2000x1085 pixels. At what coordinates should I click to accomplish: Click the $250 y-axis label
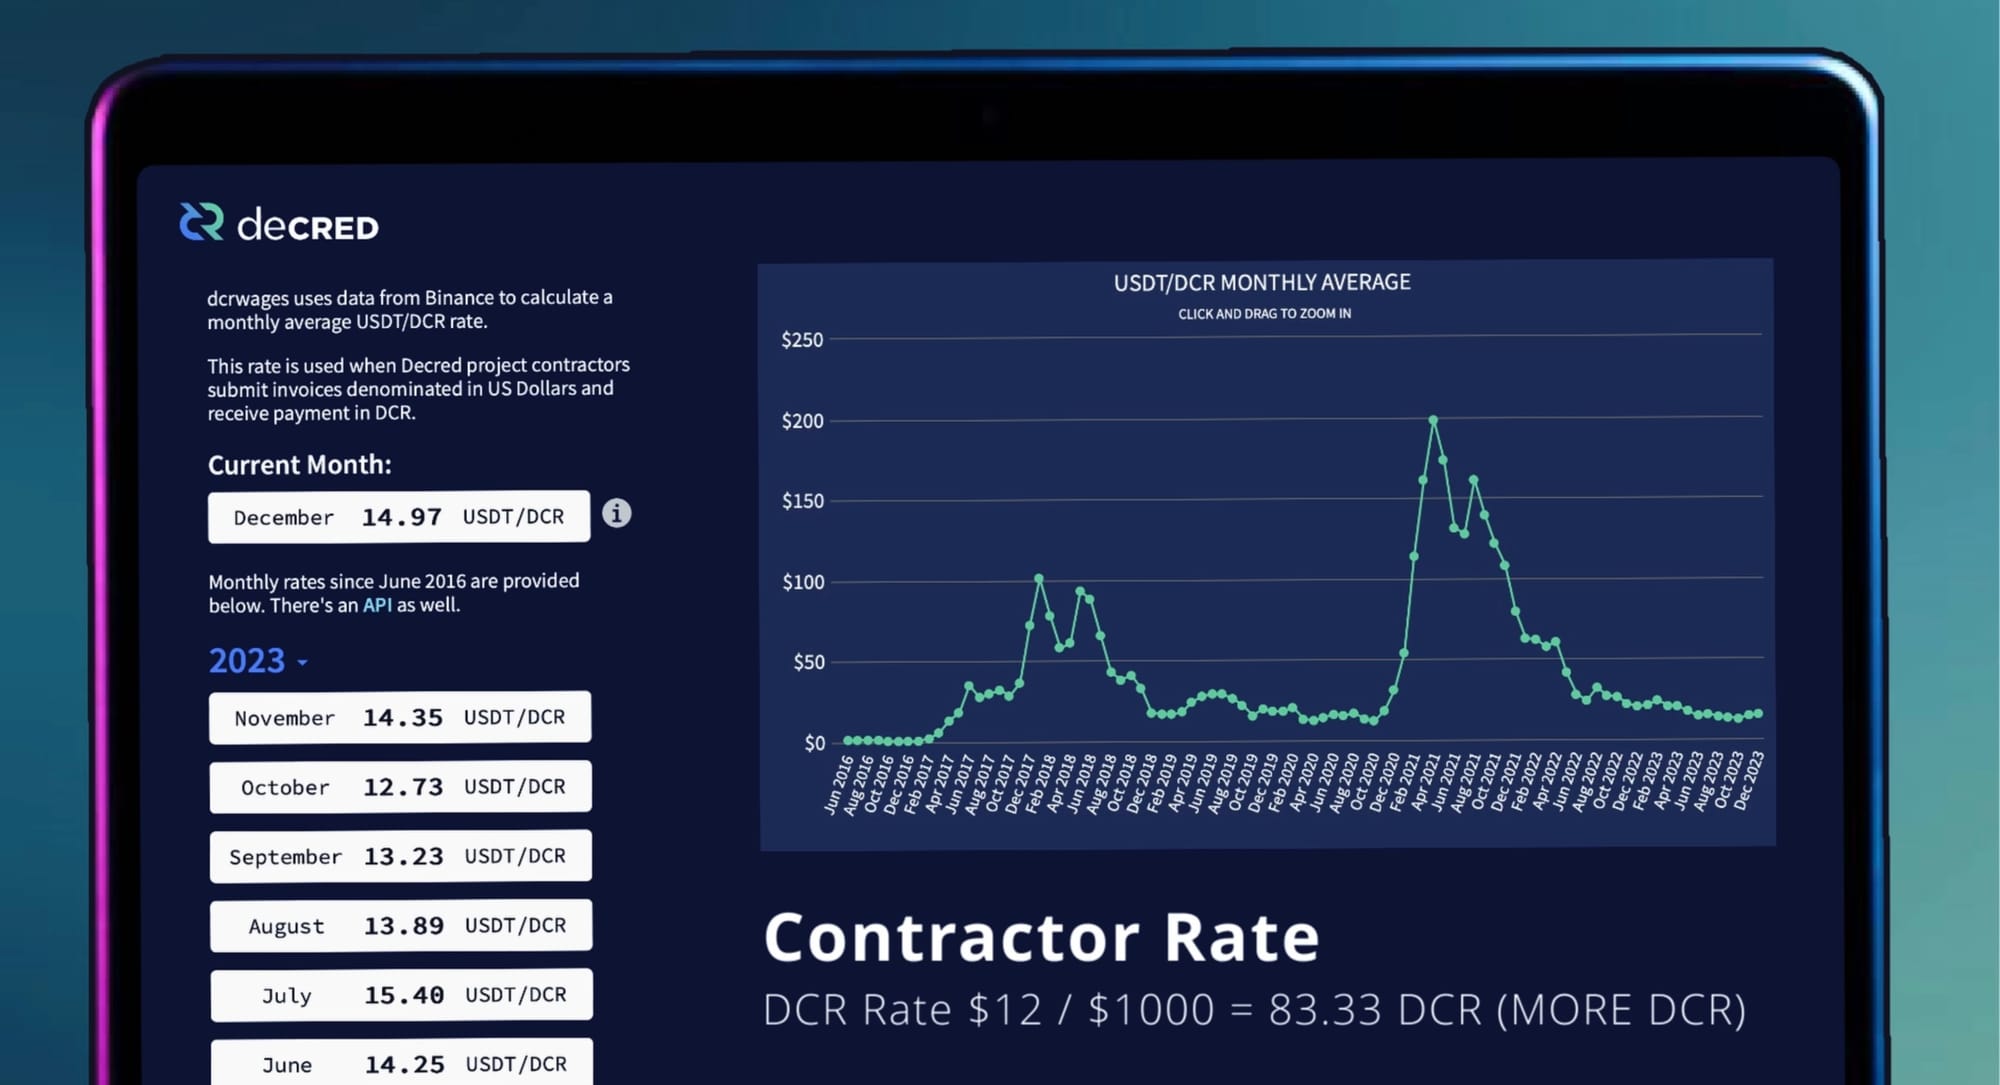(x=802, y=340)
